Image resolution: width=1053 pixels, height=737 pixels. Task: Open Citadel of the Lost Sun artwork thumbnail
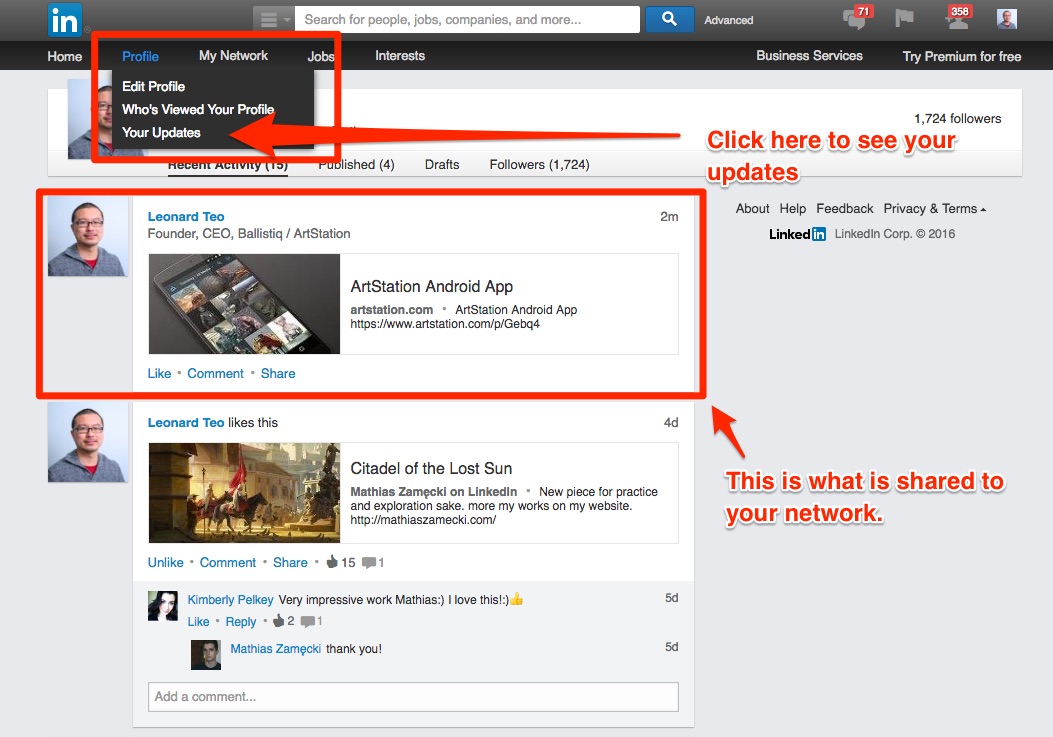point(244,492)
